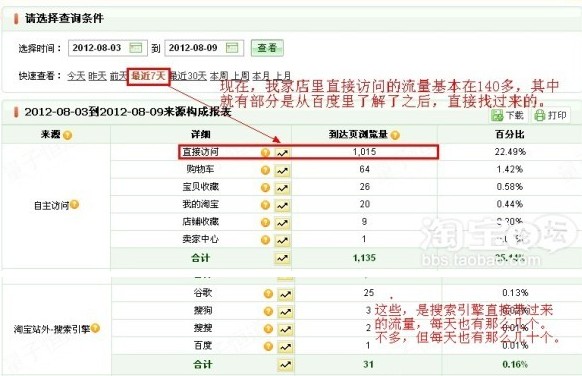Open help icon beside 淘宝站外-搜索引擎

click(95, 328)
